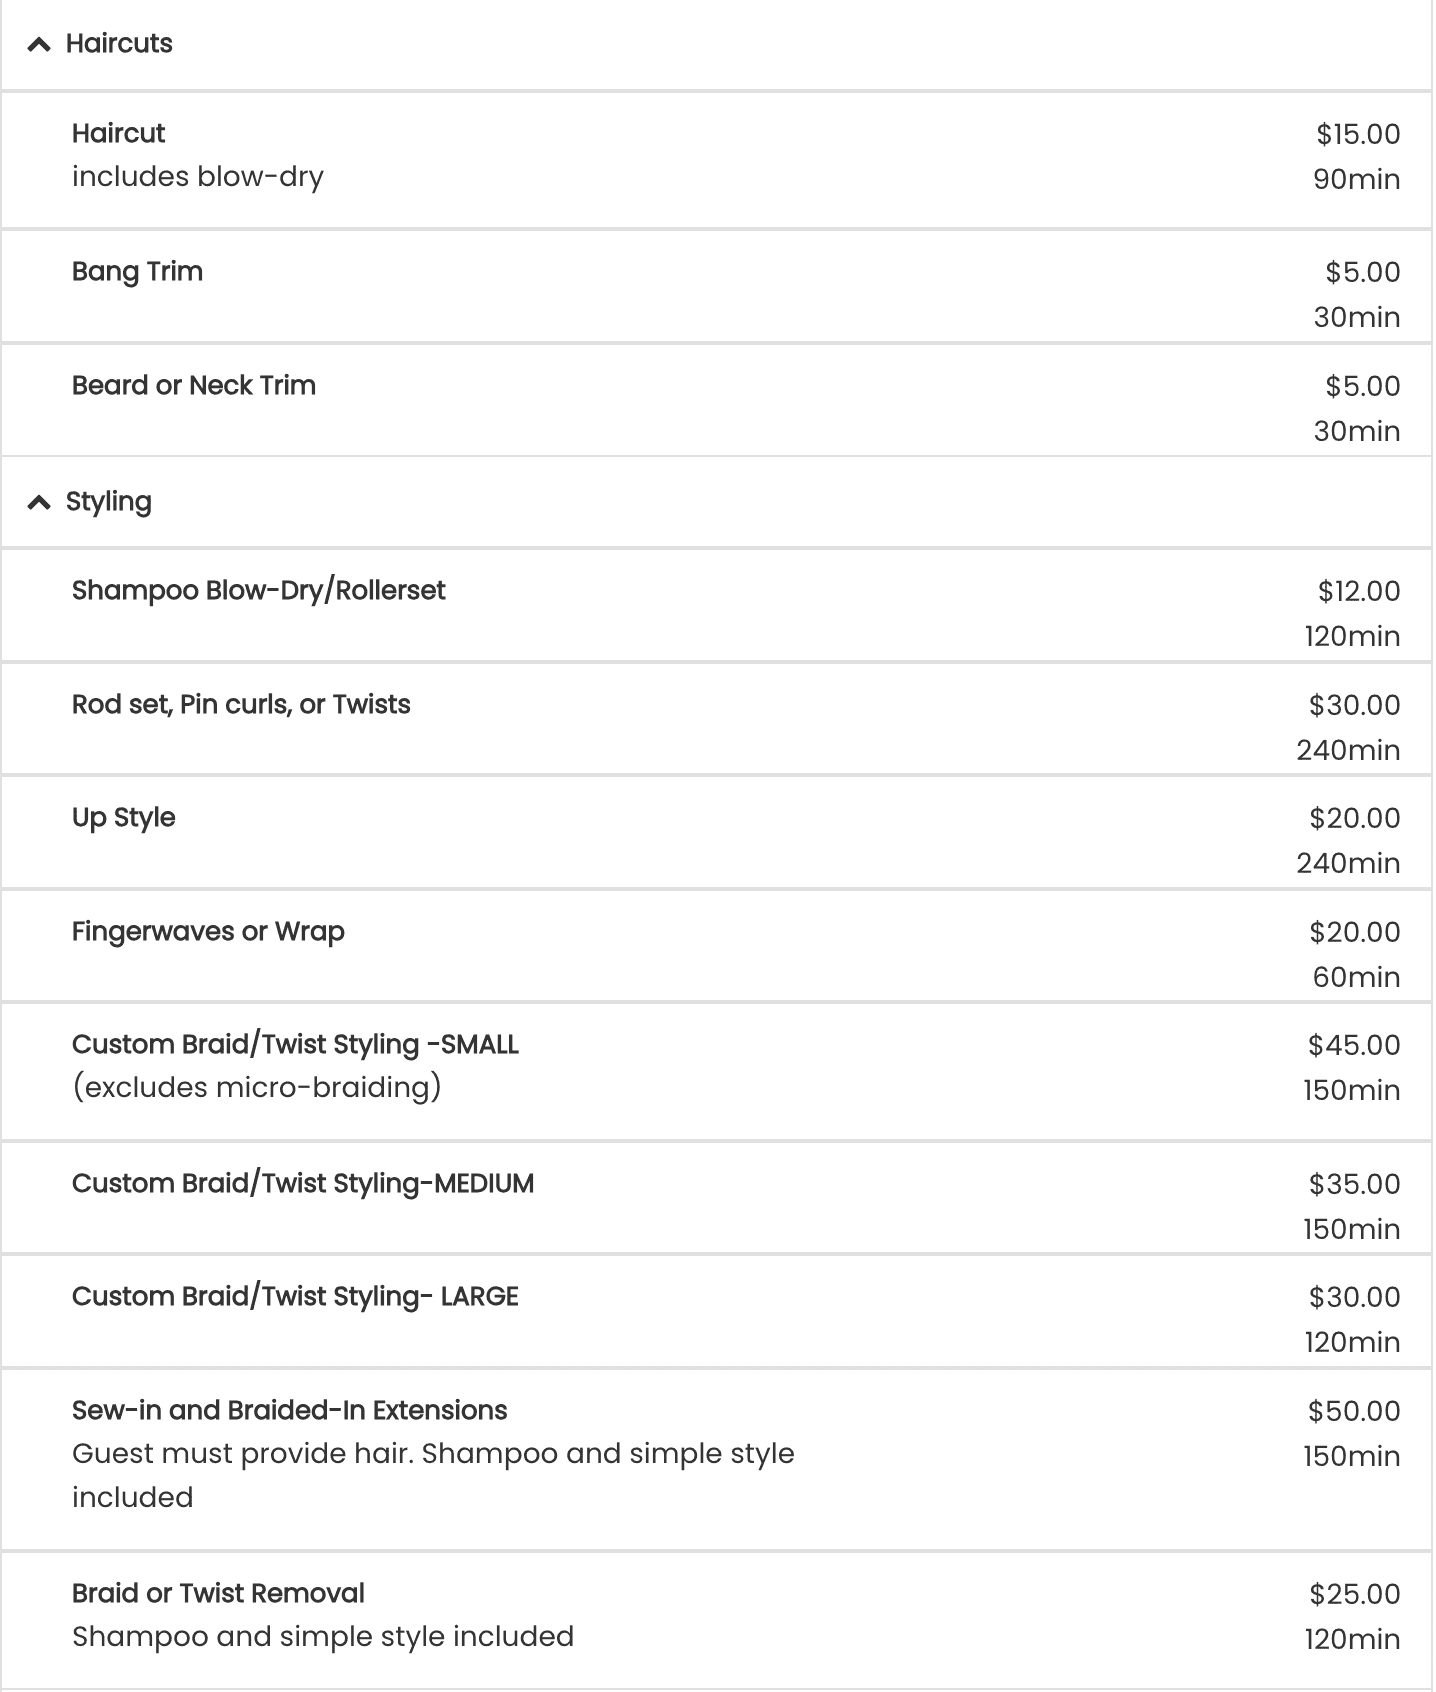Image resolution: width=1436 pixels, height=1692 pixels.
Task: Select the Haircut service with blow-dry
Action: pyautogui.click(x=716, y=160)
